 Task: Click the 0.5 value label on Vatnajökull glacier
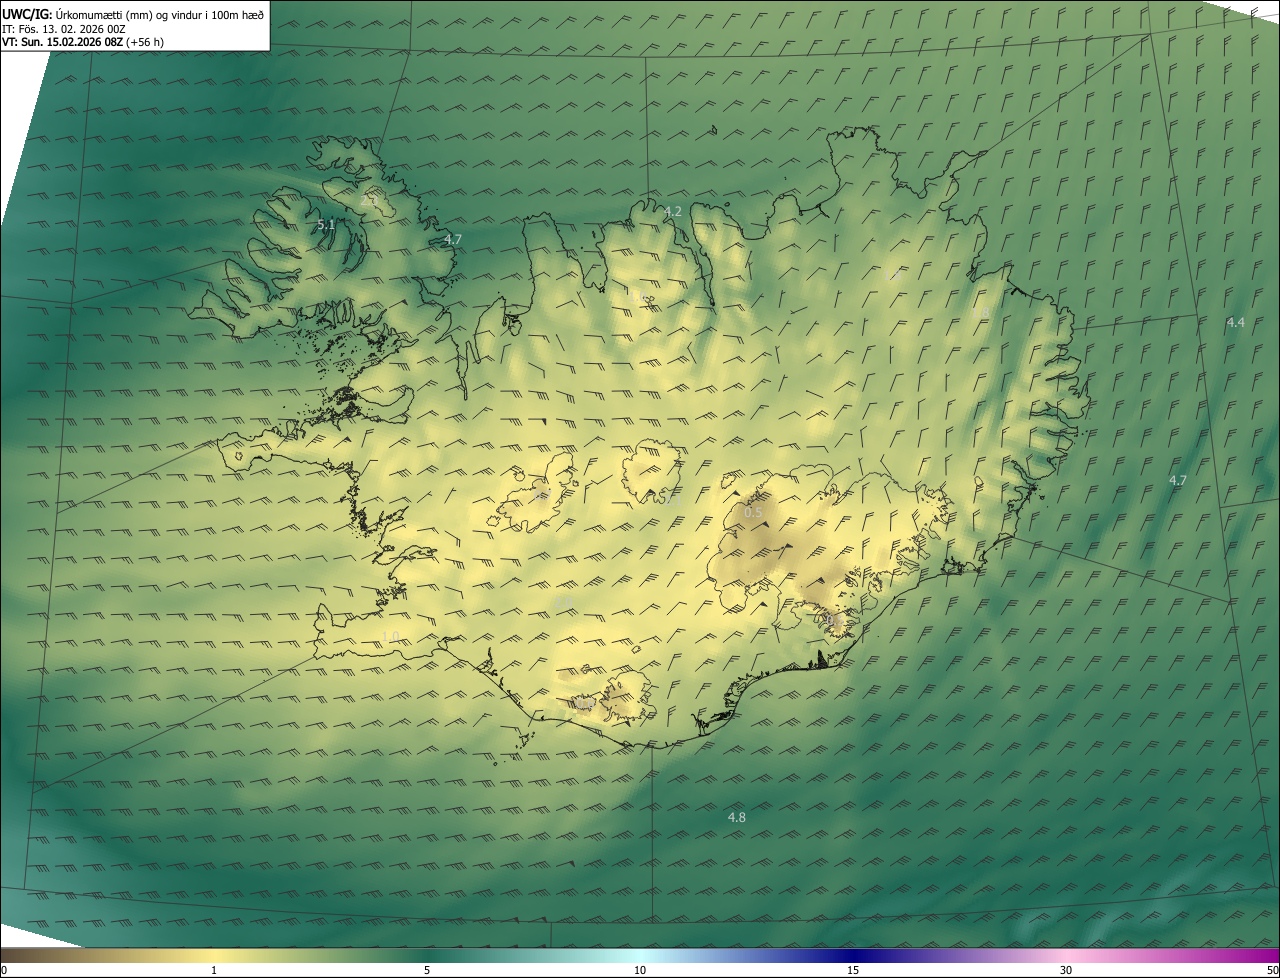pos(753,512)
